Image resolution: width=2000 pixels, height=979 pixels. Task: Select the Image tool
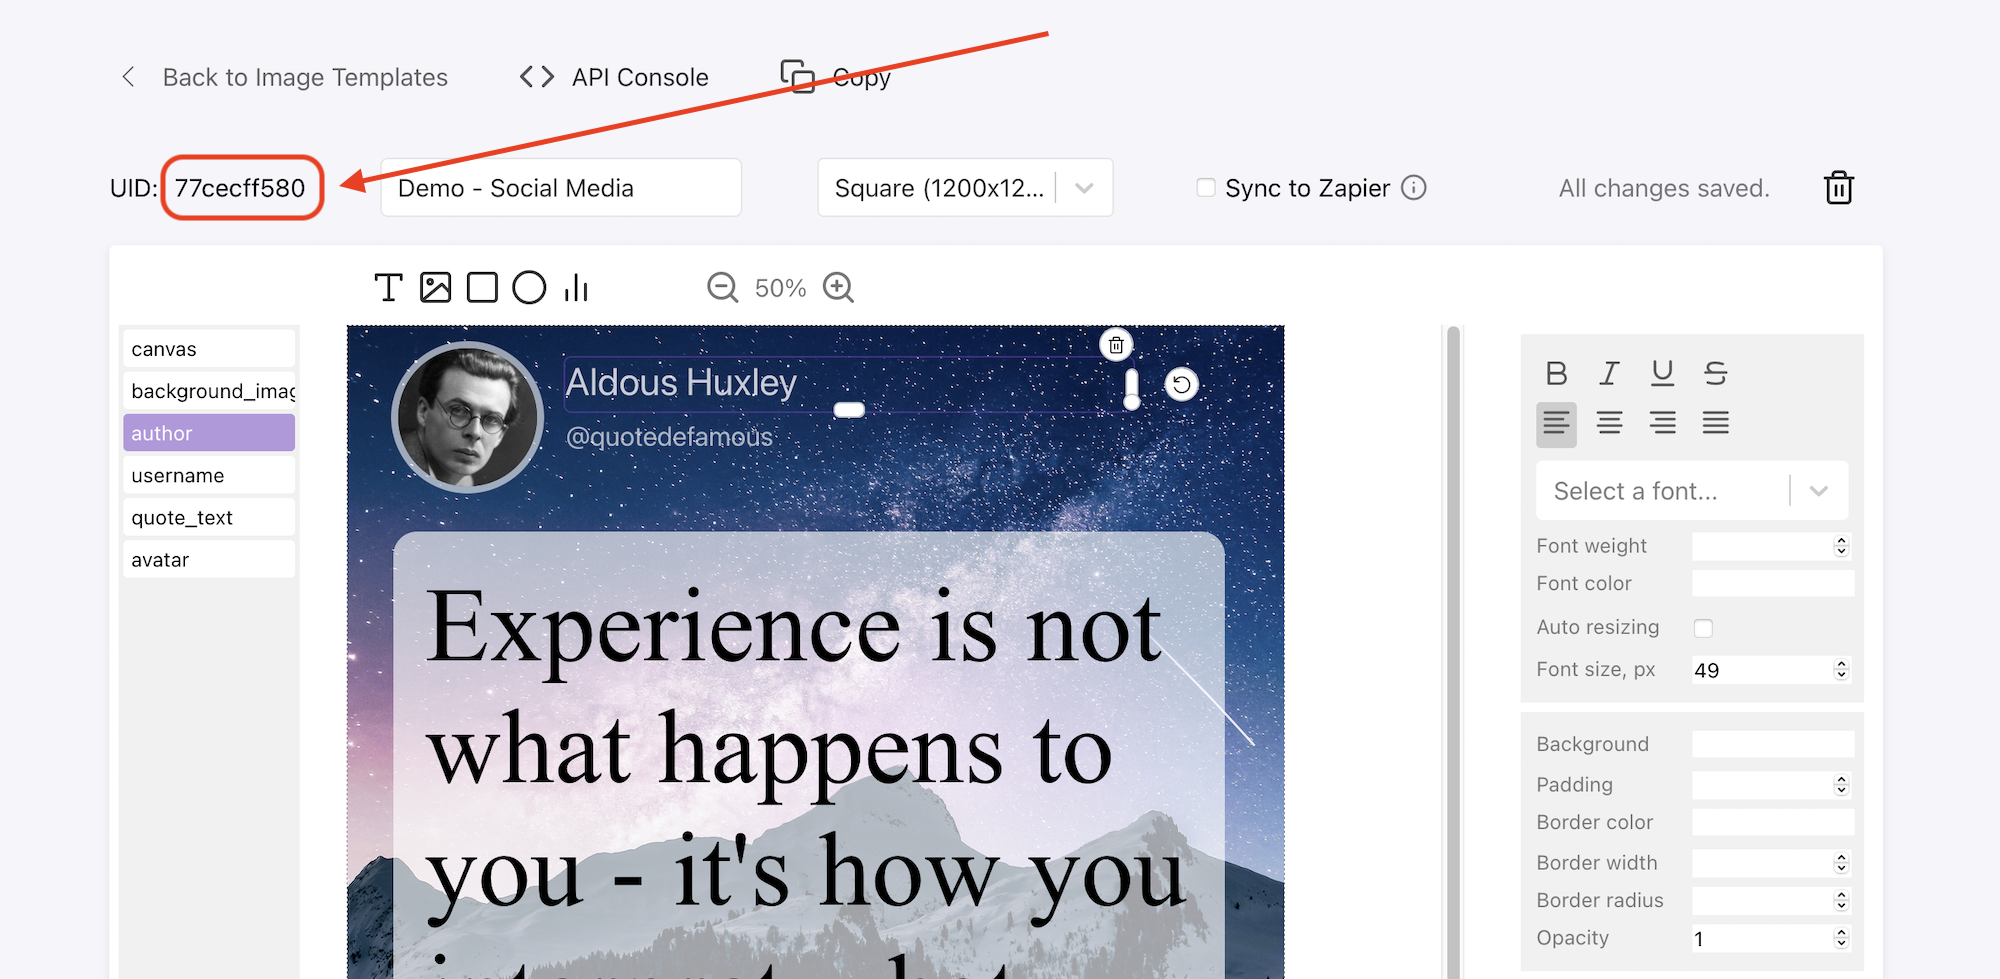click(x=435, y=287)
